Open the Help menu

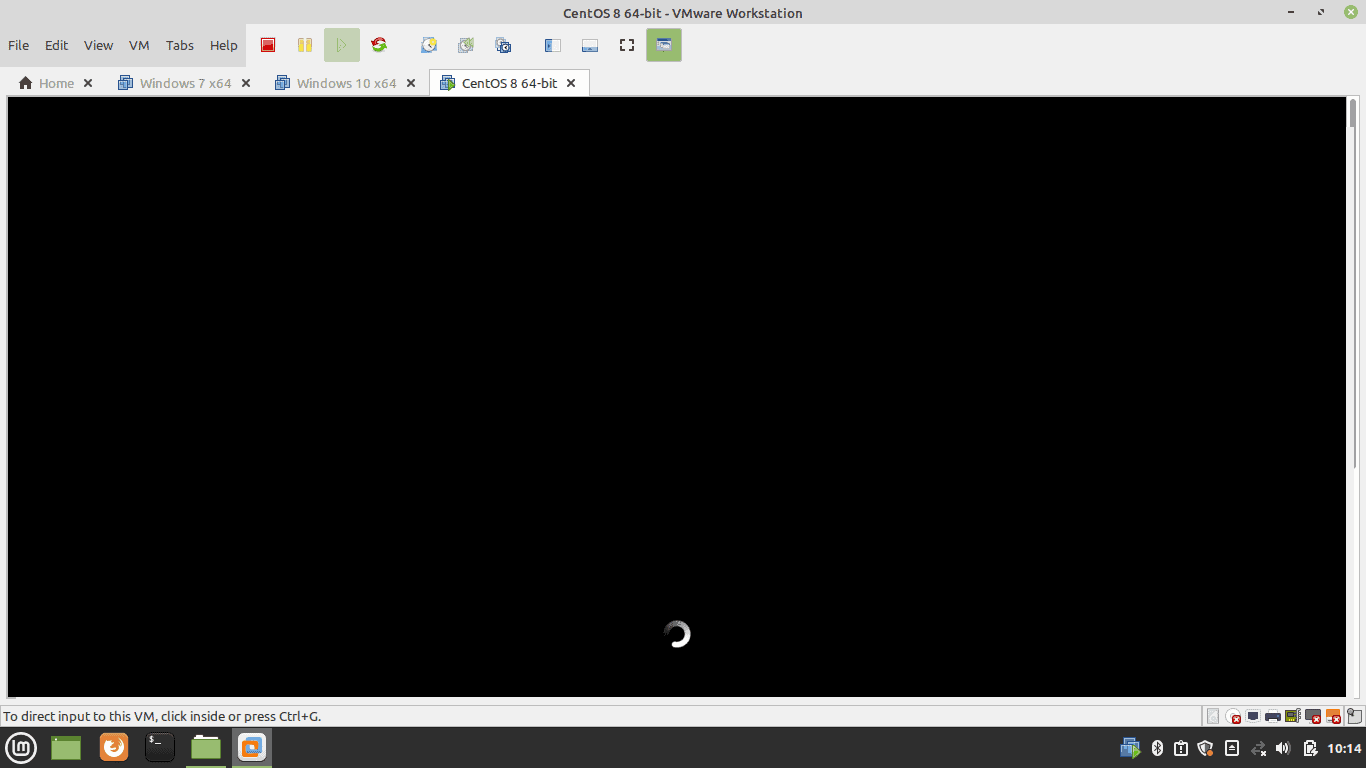[224, 45]
